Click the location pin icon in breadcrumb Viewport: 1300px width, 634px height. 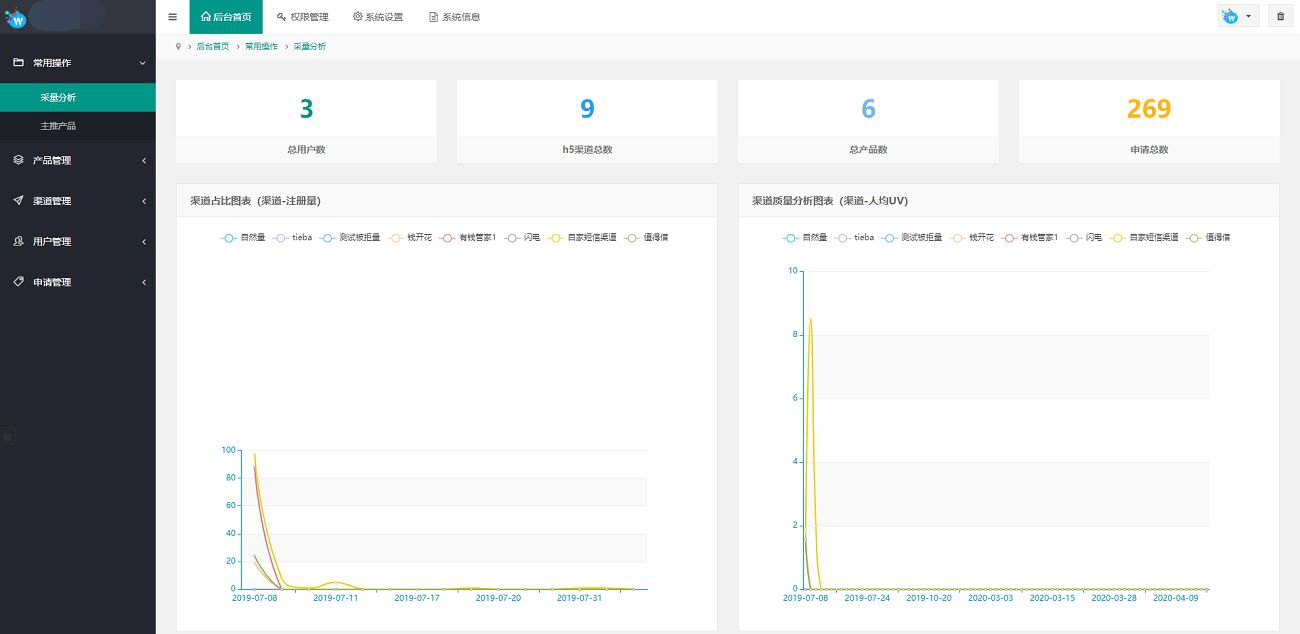click(x=178, y=46)
